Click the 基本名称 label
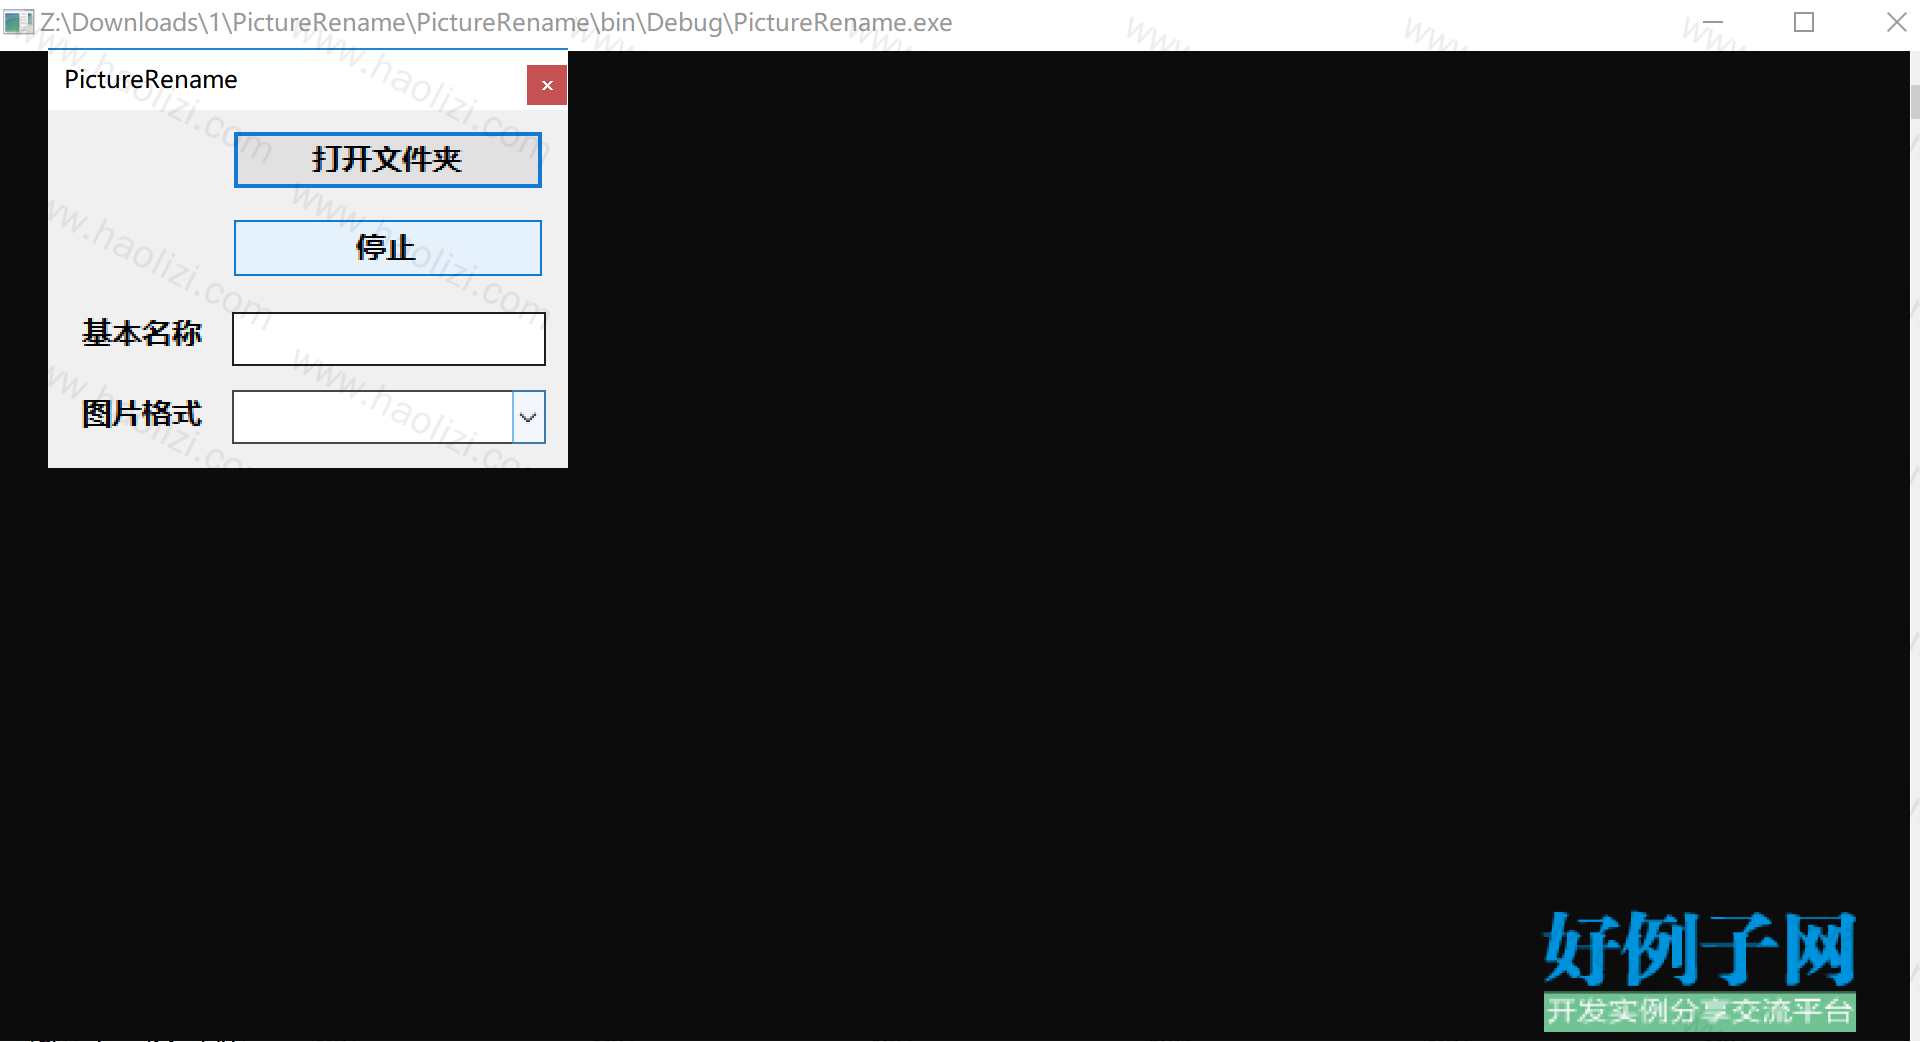 pos(142,333)
